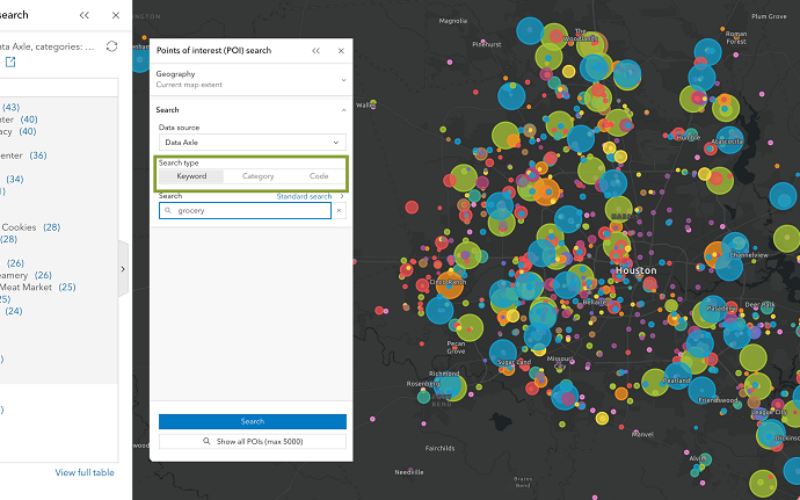Open results in new window icon
The image size is (800, 500).
(x=10, y=62)
